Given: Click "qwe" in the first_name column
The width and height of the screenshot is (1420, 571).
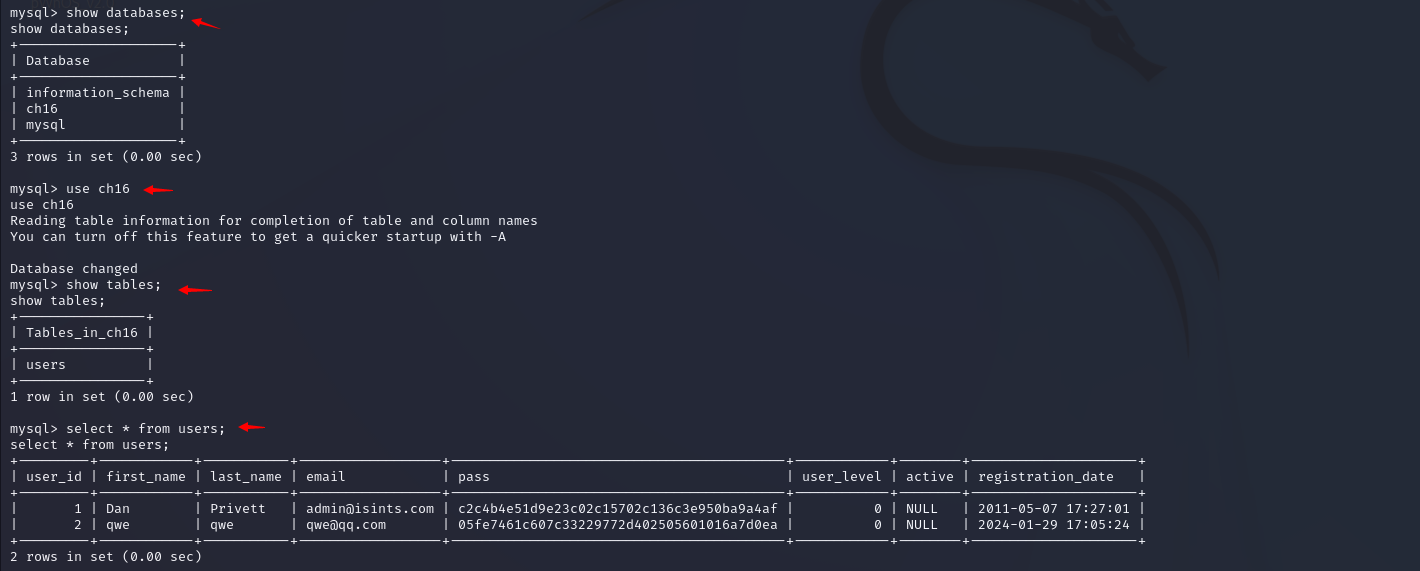Looking at the screenshot, I should tap(118, 524).
